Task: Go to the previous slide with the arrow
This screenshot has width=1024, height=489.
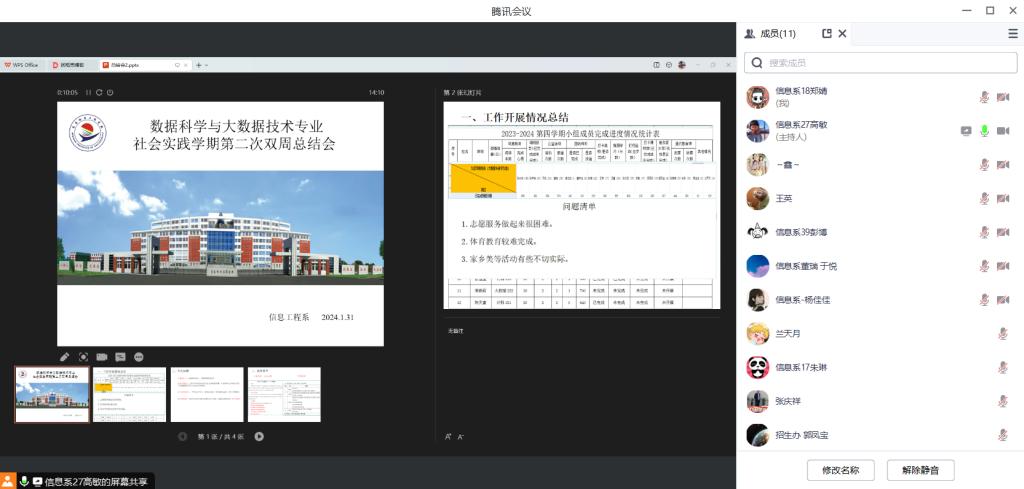Action: coord(182,436)
